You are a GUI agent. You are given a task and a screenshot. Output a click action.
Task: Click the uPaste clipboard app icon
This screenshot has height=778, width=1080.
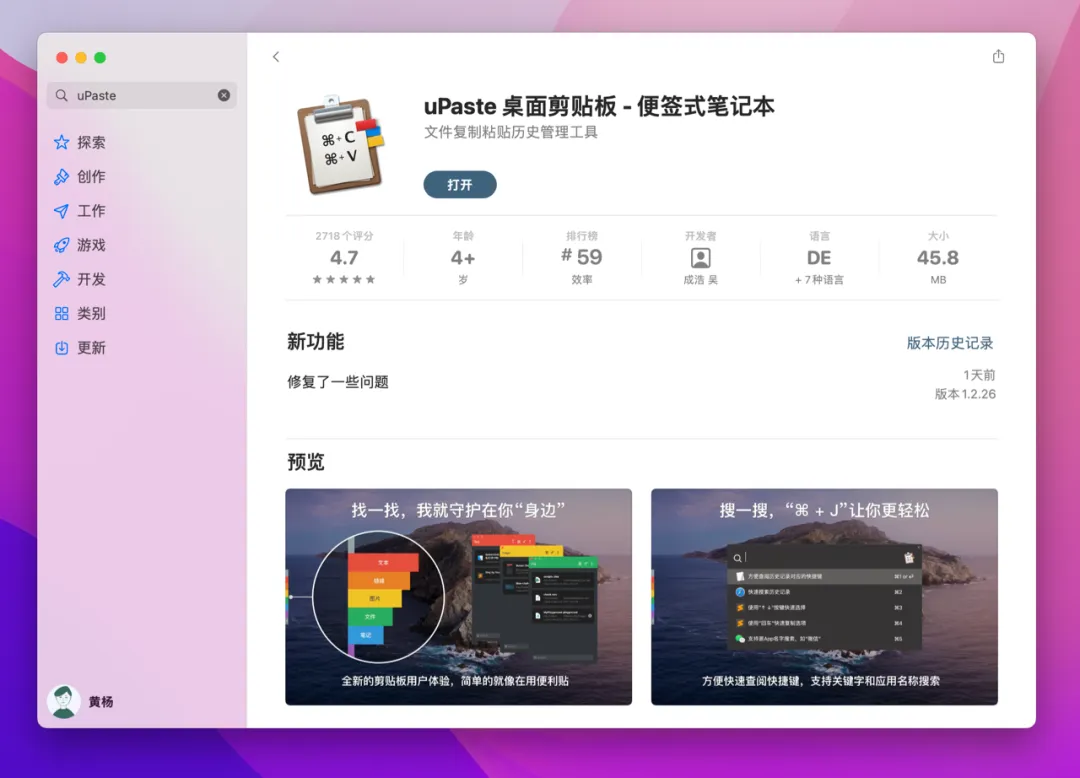(x=340, y=145)
